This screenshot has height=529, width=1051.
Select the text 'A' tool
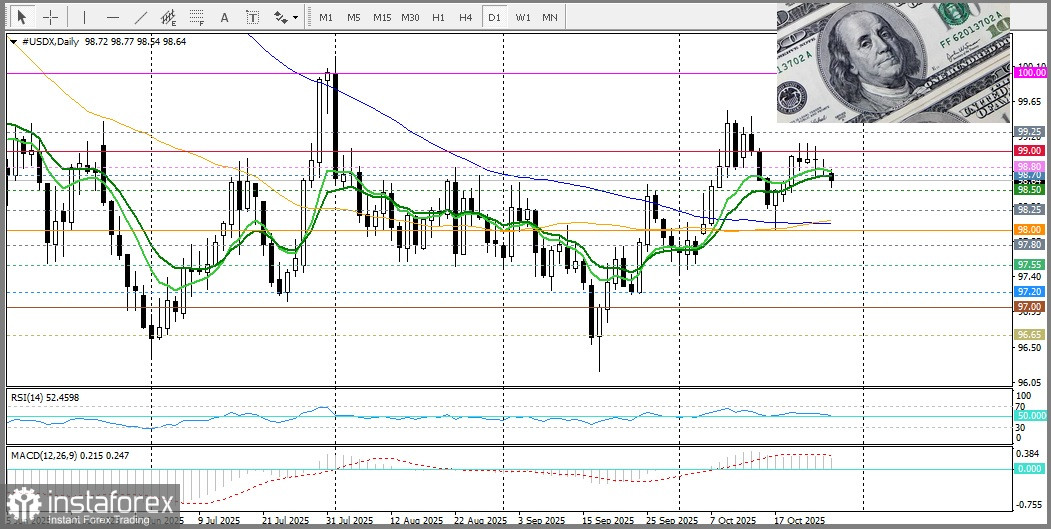click(224, 17)
